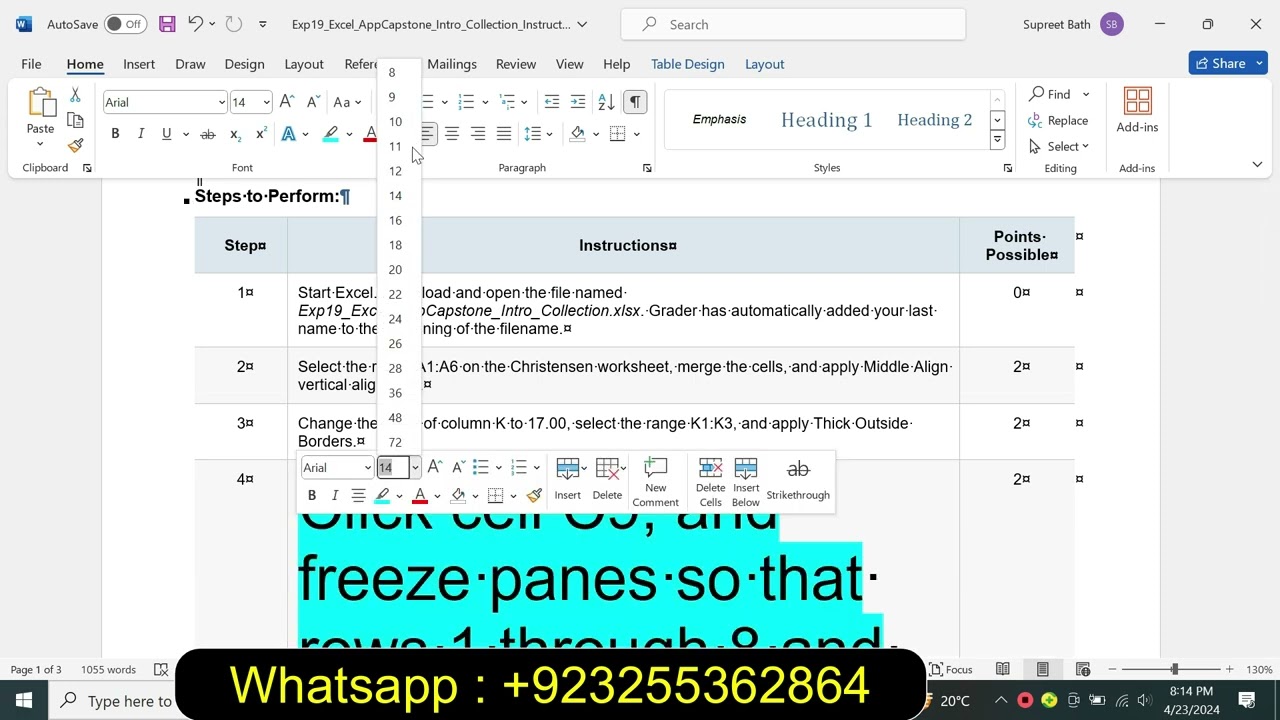Viewport: 1280px width, 720px height.
Task: Open the Review tab
Action: click(x=516, y=64)
